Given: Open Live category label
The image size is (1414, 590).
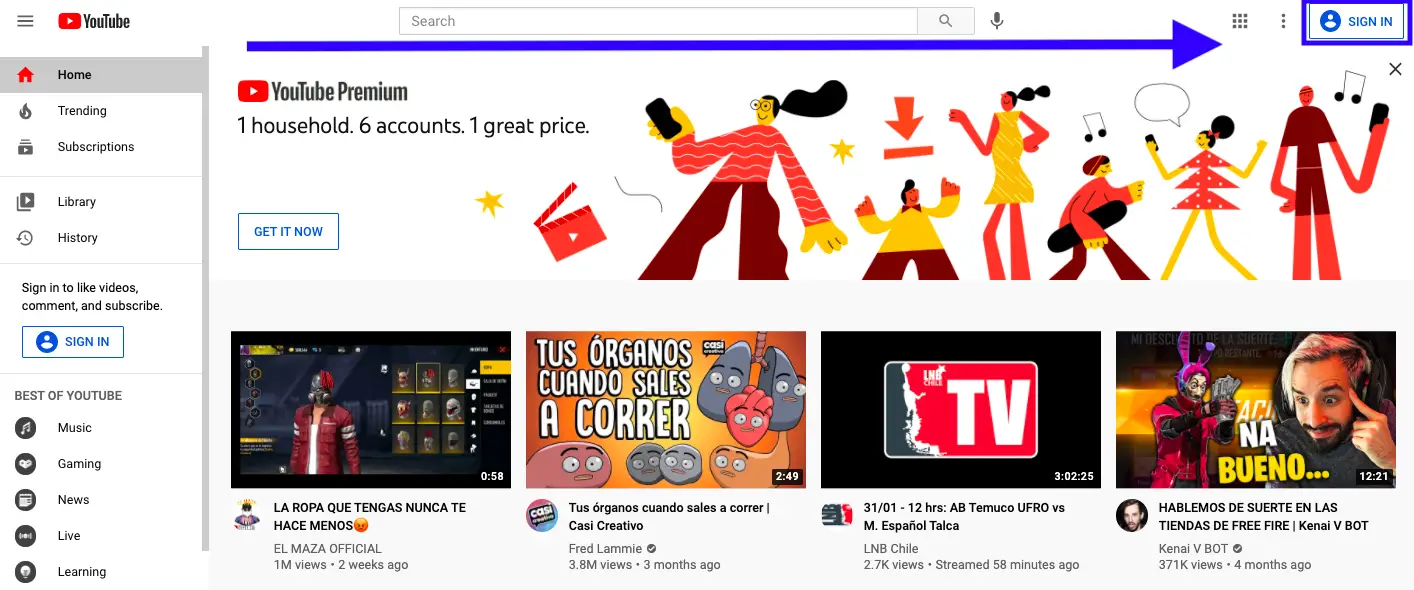Looking at the screenshot, I should [x=69, y=536].
